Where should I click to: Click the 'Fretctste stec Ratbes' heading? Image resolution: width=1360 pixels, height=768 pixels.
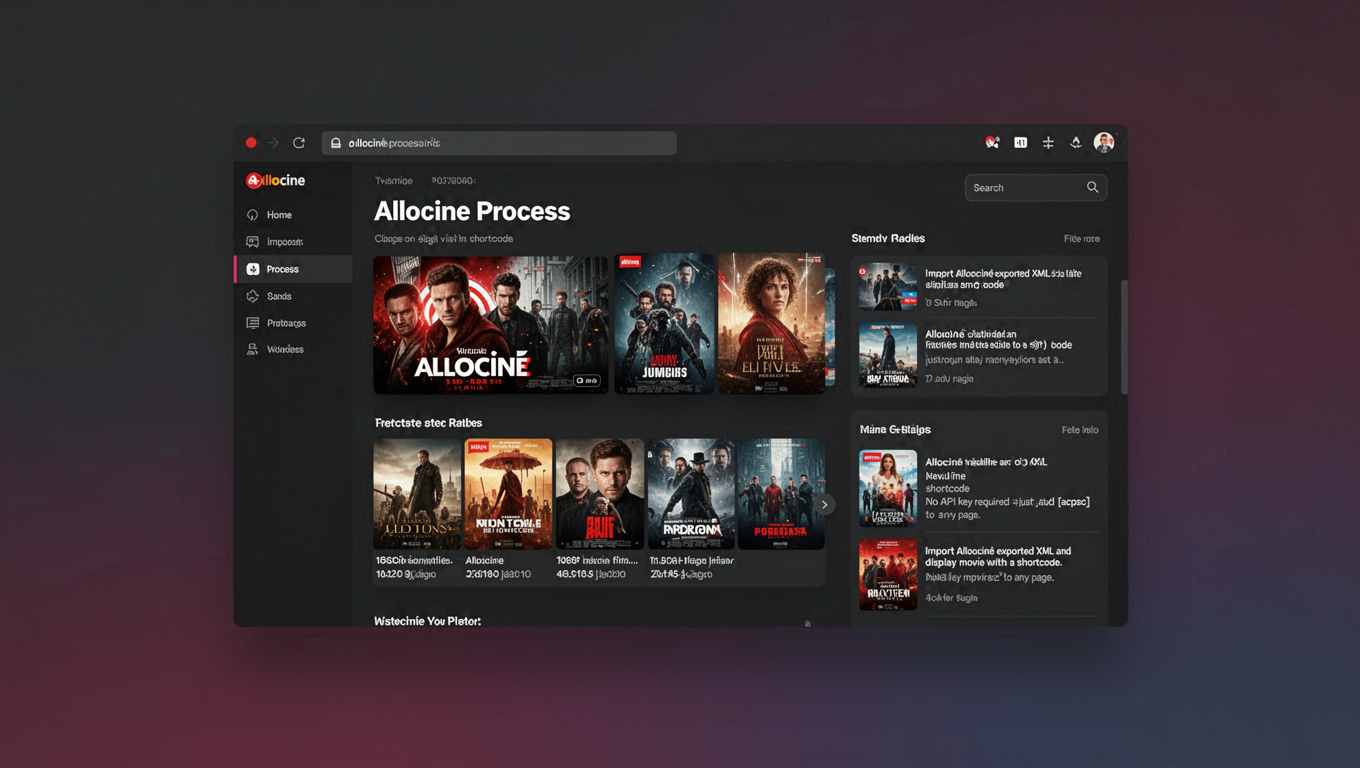pos(428,423)
